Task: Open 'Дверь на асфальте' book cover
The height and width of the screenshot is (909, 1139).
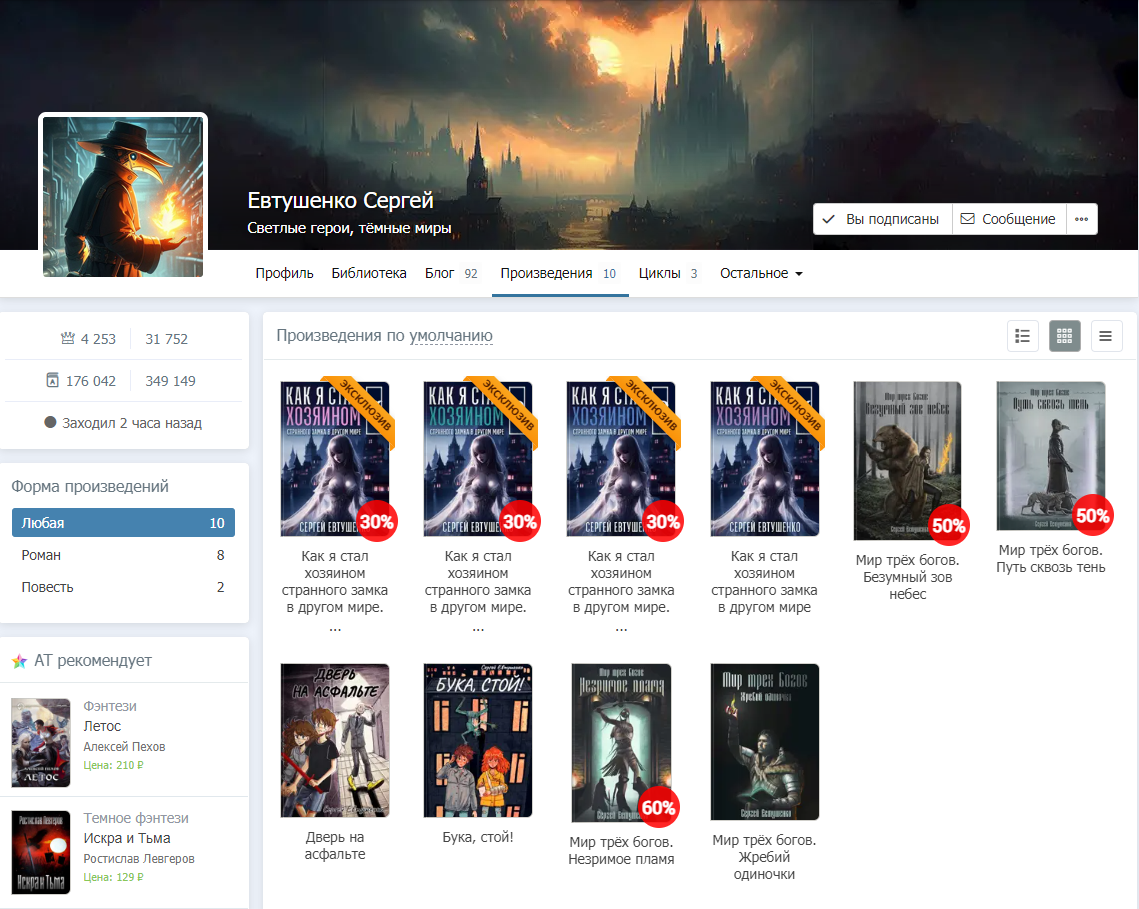Action: tap(335, 740)
